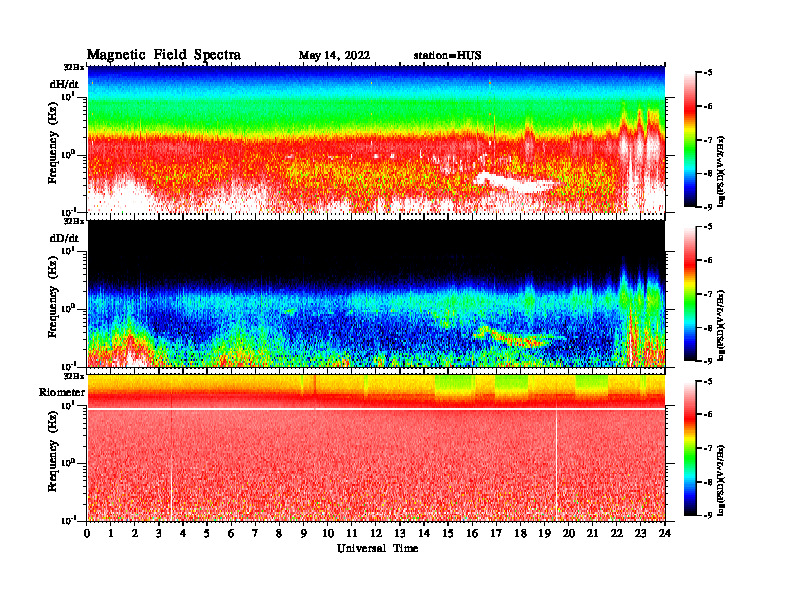Click the hour "16" tick label on time axis

click(472, 533)
